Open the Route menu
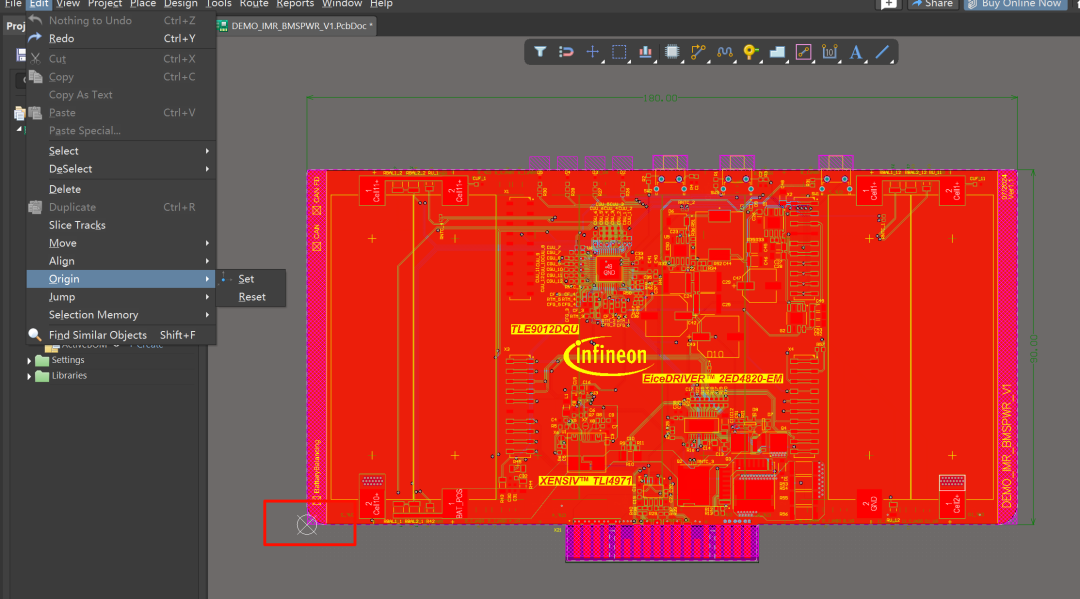Image resolution: width=1080 pixels, height=599 pixels. (x=253, y=3)
